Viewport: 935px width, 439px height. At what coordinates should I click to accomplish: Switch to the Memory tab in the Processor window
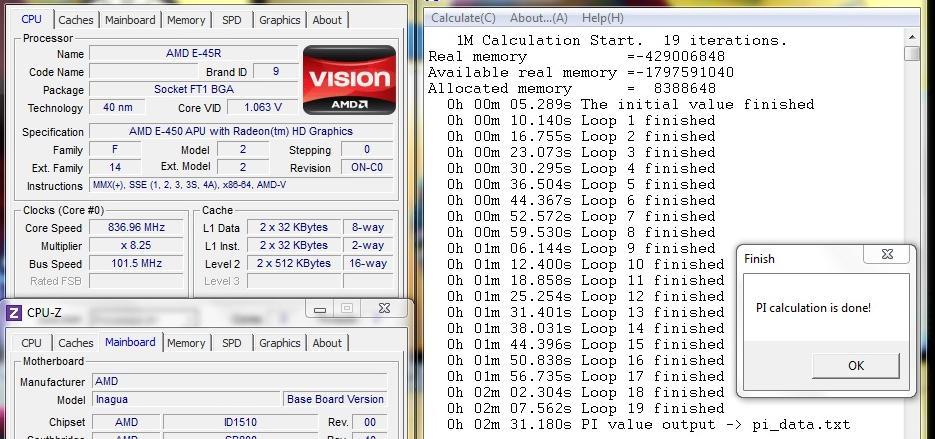[186, 20]
